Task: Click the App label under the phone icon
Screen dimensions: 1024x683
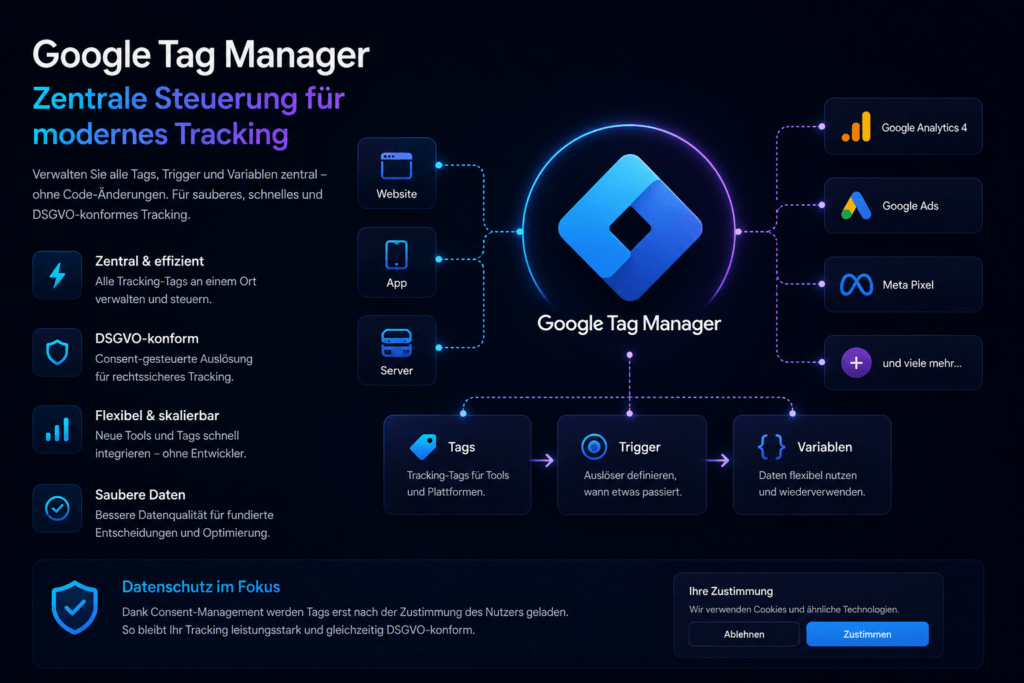Action: [x=396, y=283]
